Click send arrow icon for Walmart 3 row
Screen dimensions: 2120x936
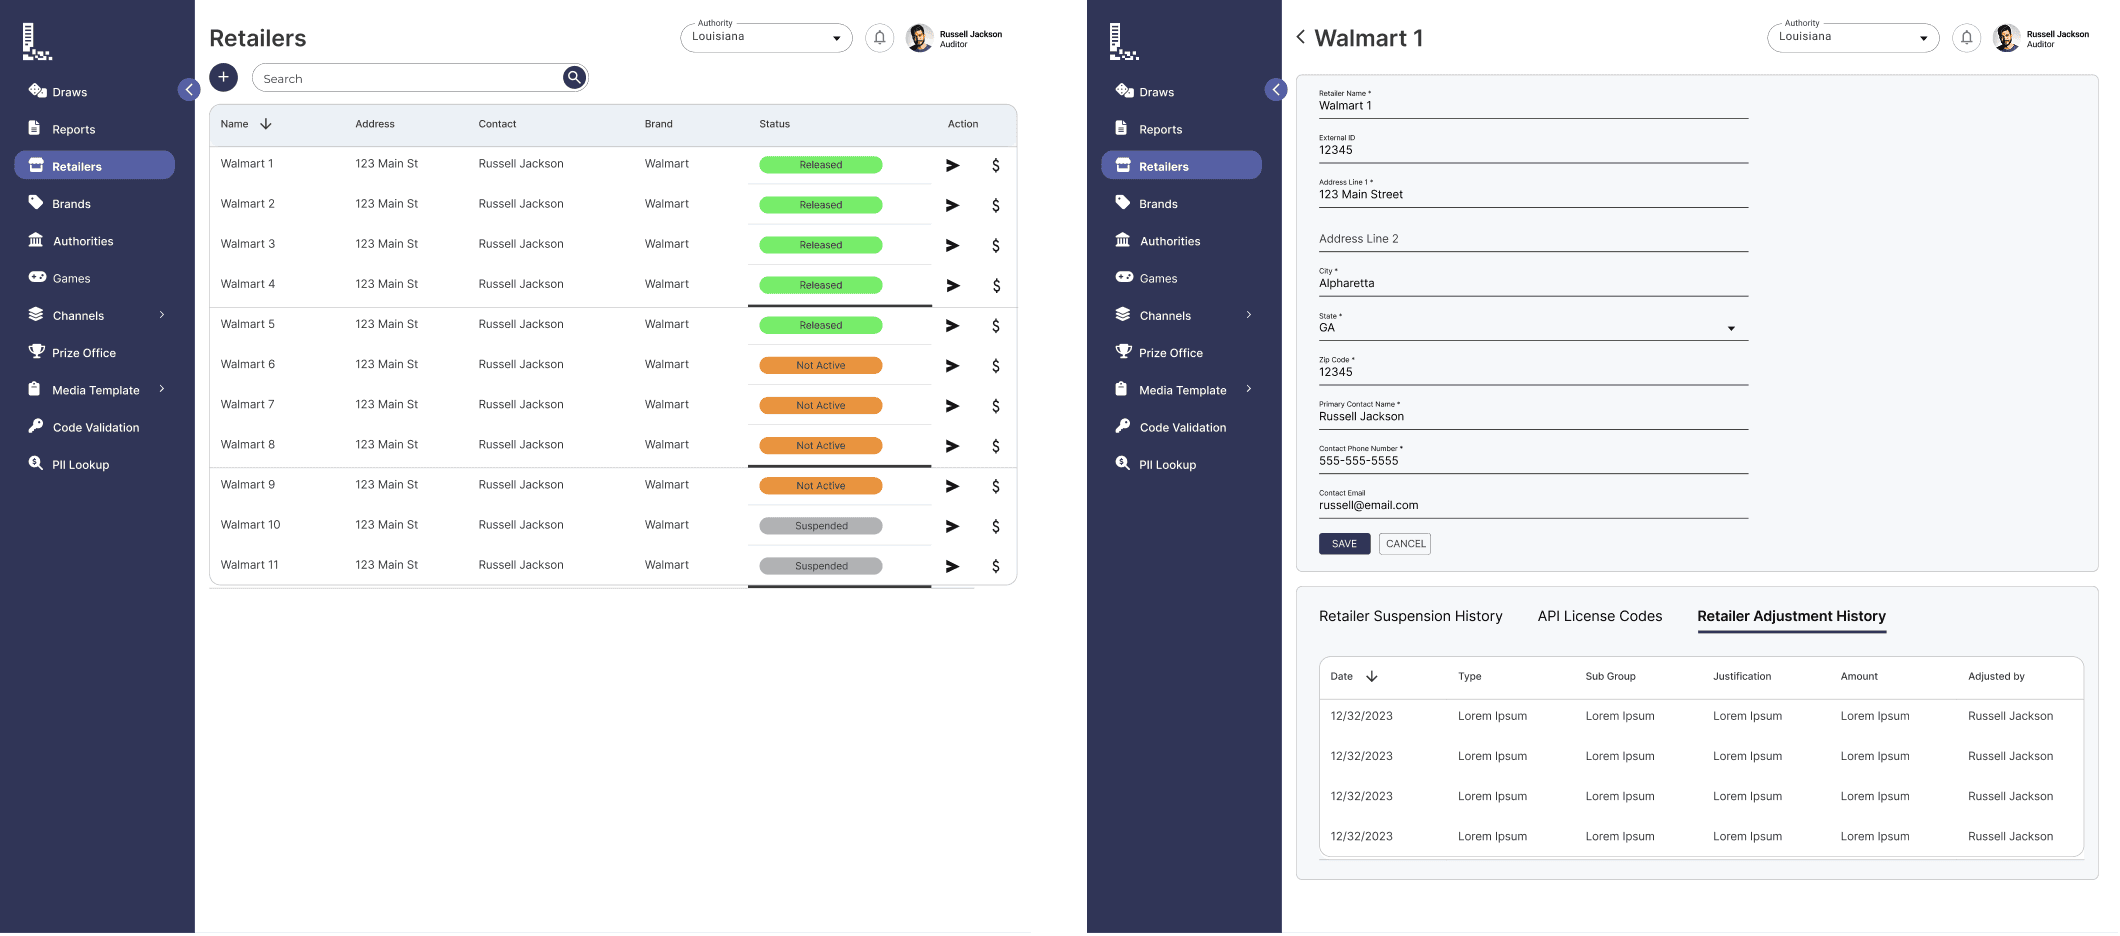pyautogui.click(x=952, y=245)
